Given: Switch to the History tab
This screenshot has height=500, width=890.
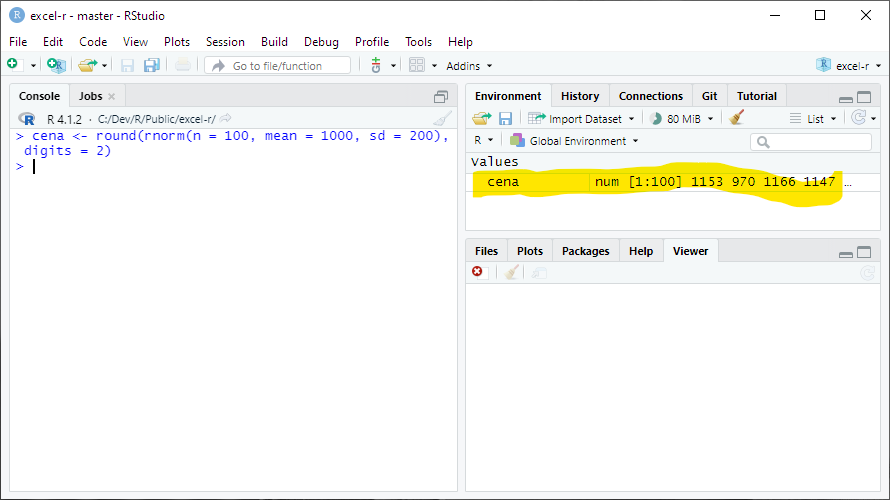Looking at the screenshot, I should 580,96.
